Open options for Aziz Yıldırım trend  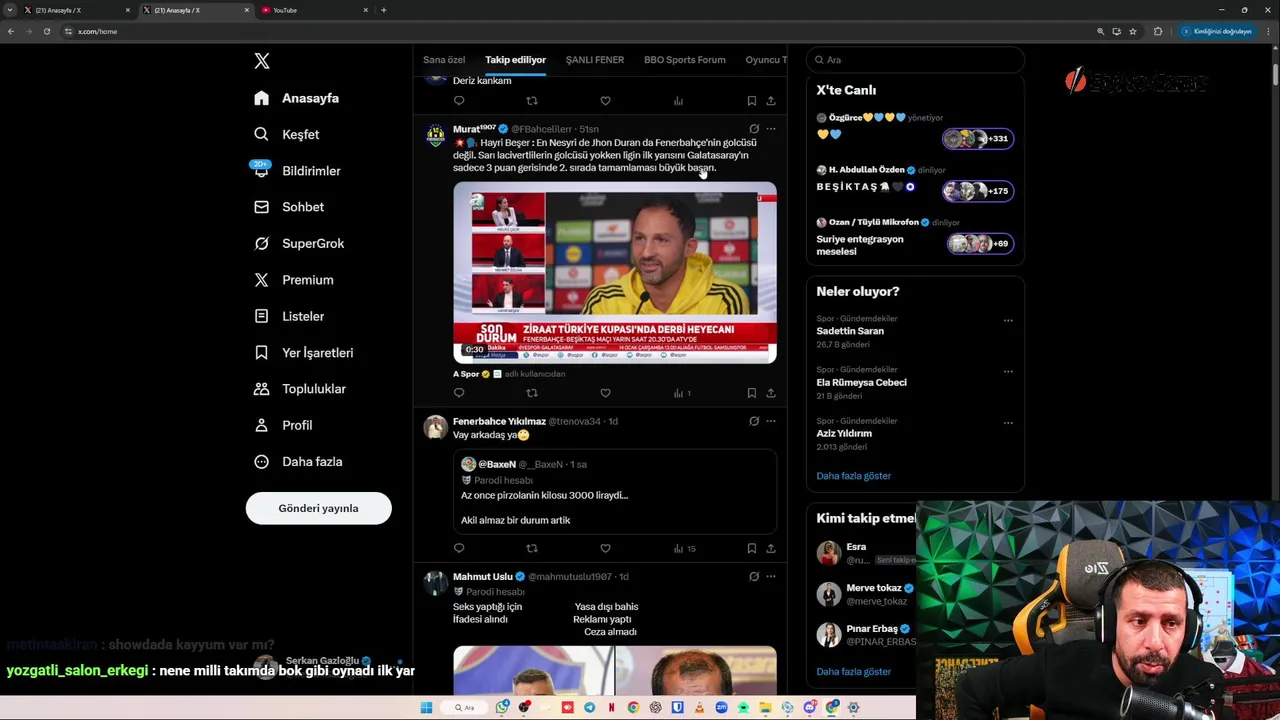tap(1008, 423)
